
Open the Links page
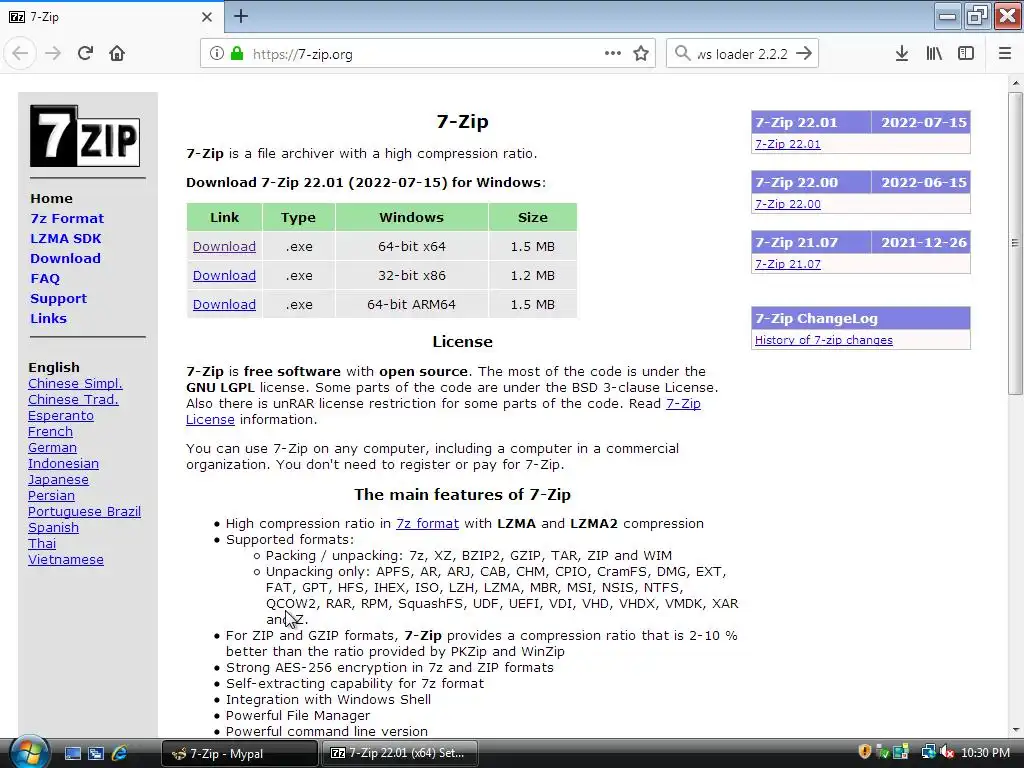(48, 319)
